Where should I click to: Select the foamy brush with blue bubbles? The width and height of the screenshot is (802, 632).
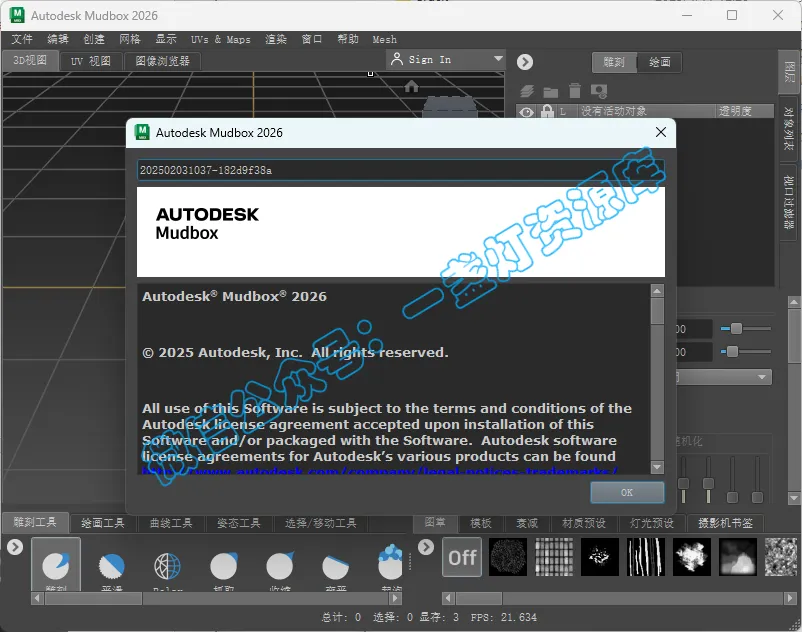point(390,561)
